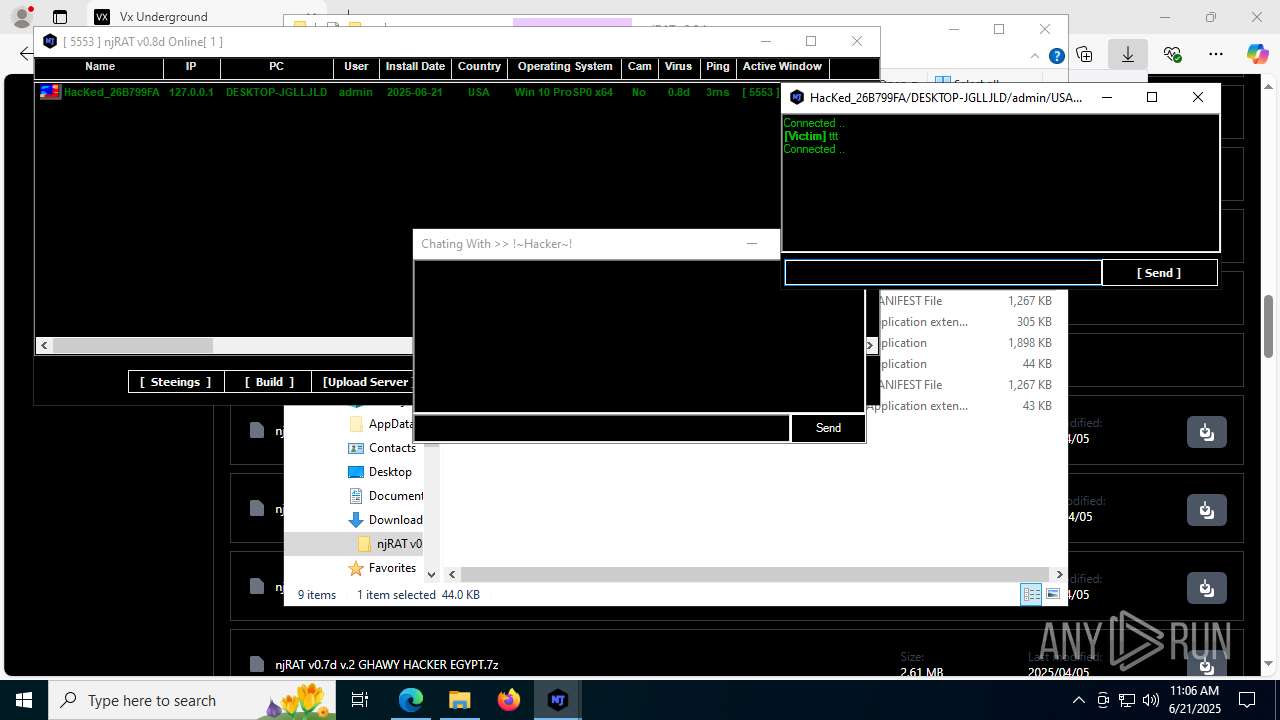Click njRAT list scrollbar left arrow

tap(44, 345)
